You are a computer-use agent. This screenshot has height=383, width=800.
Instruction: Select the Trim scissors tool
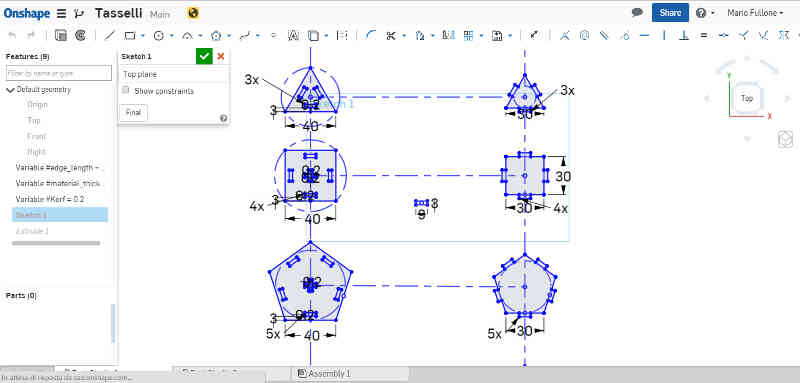[x=391, y=35]
